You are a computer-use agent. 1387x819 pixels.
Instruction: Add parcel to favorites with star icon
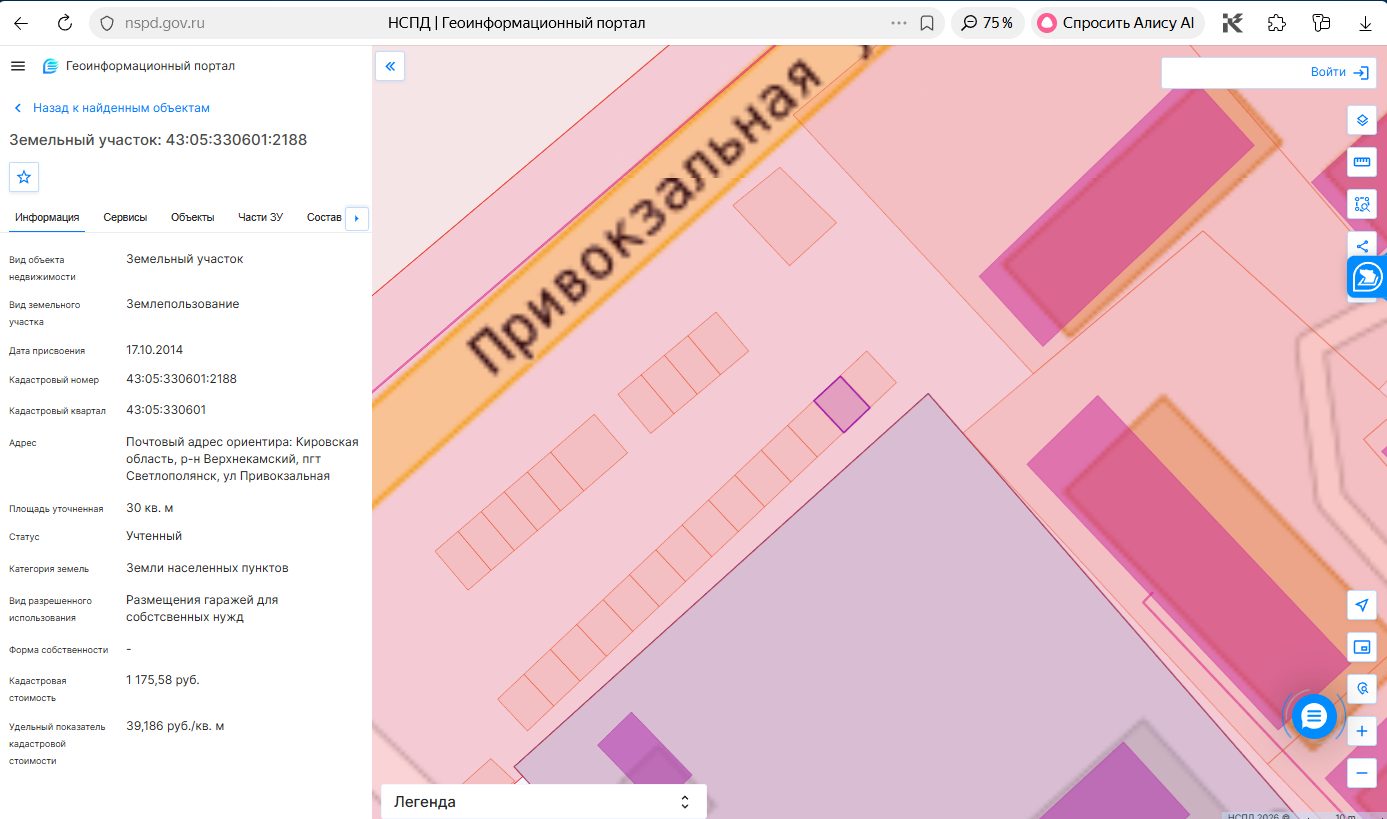point(24,177)
